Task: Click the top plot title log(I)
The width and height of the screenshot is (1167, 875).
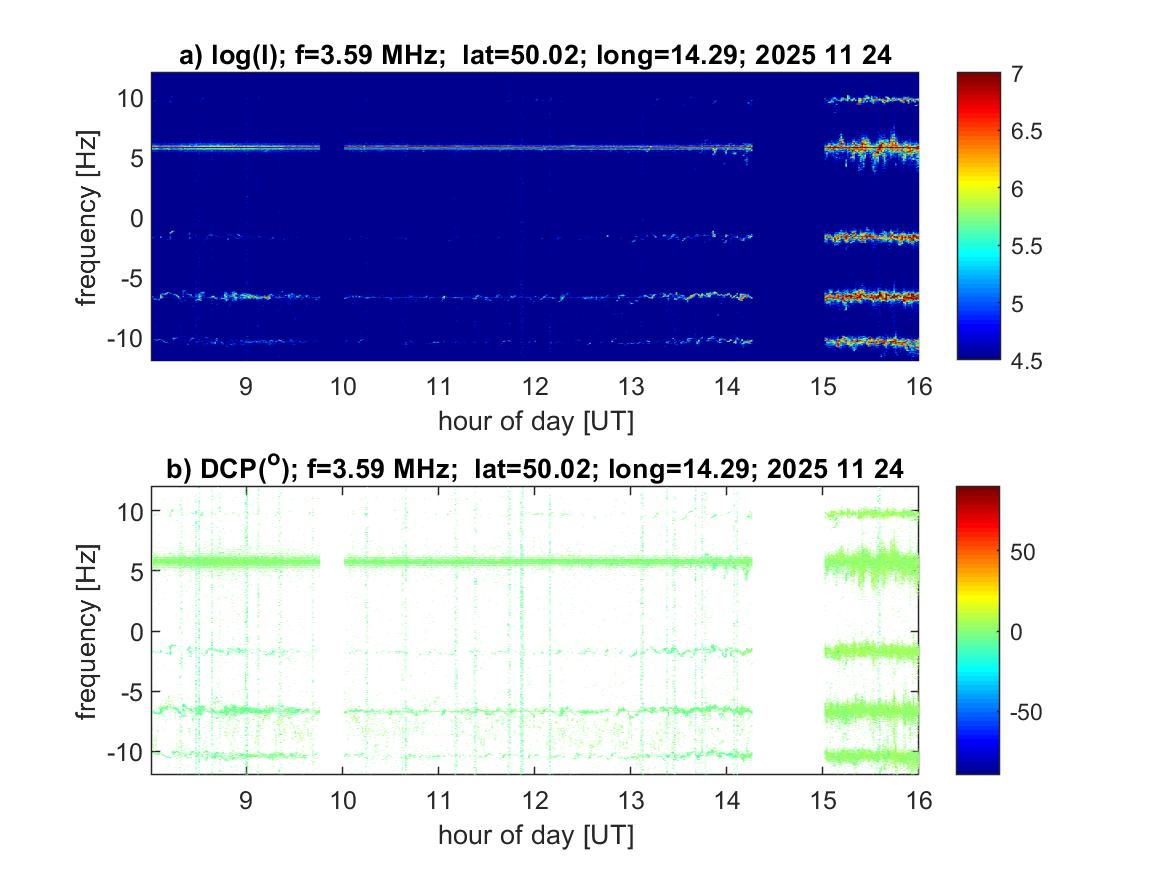Action: click(x=534, y=57)
